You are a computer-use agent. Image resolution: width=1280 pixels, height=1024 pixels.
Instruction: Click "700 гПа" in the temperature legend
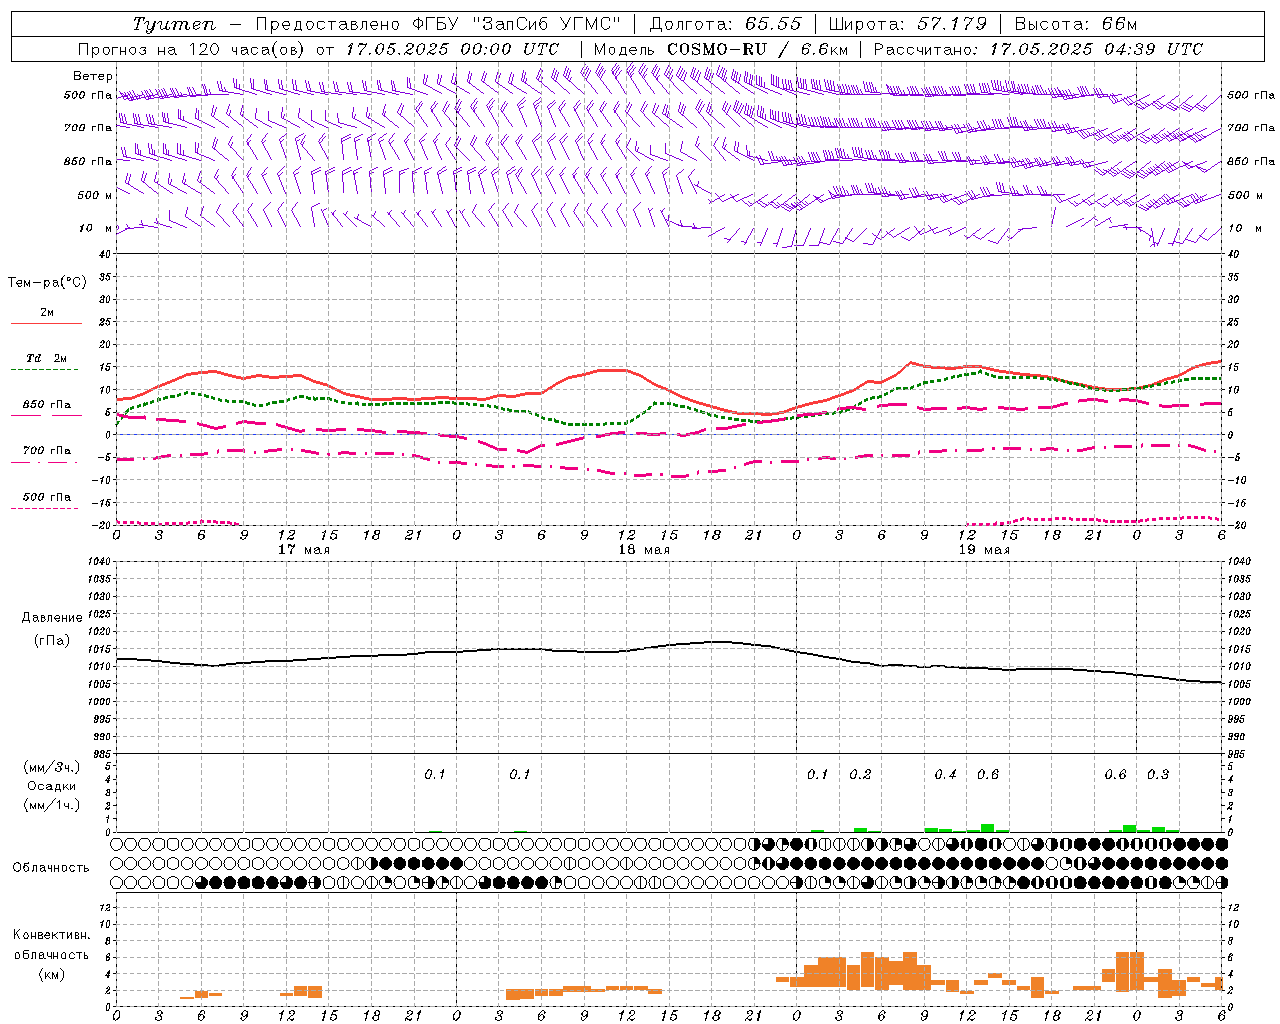pos(47,450)
